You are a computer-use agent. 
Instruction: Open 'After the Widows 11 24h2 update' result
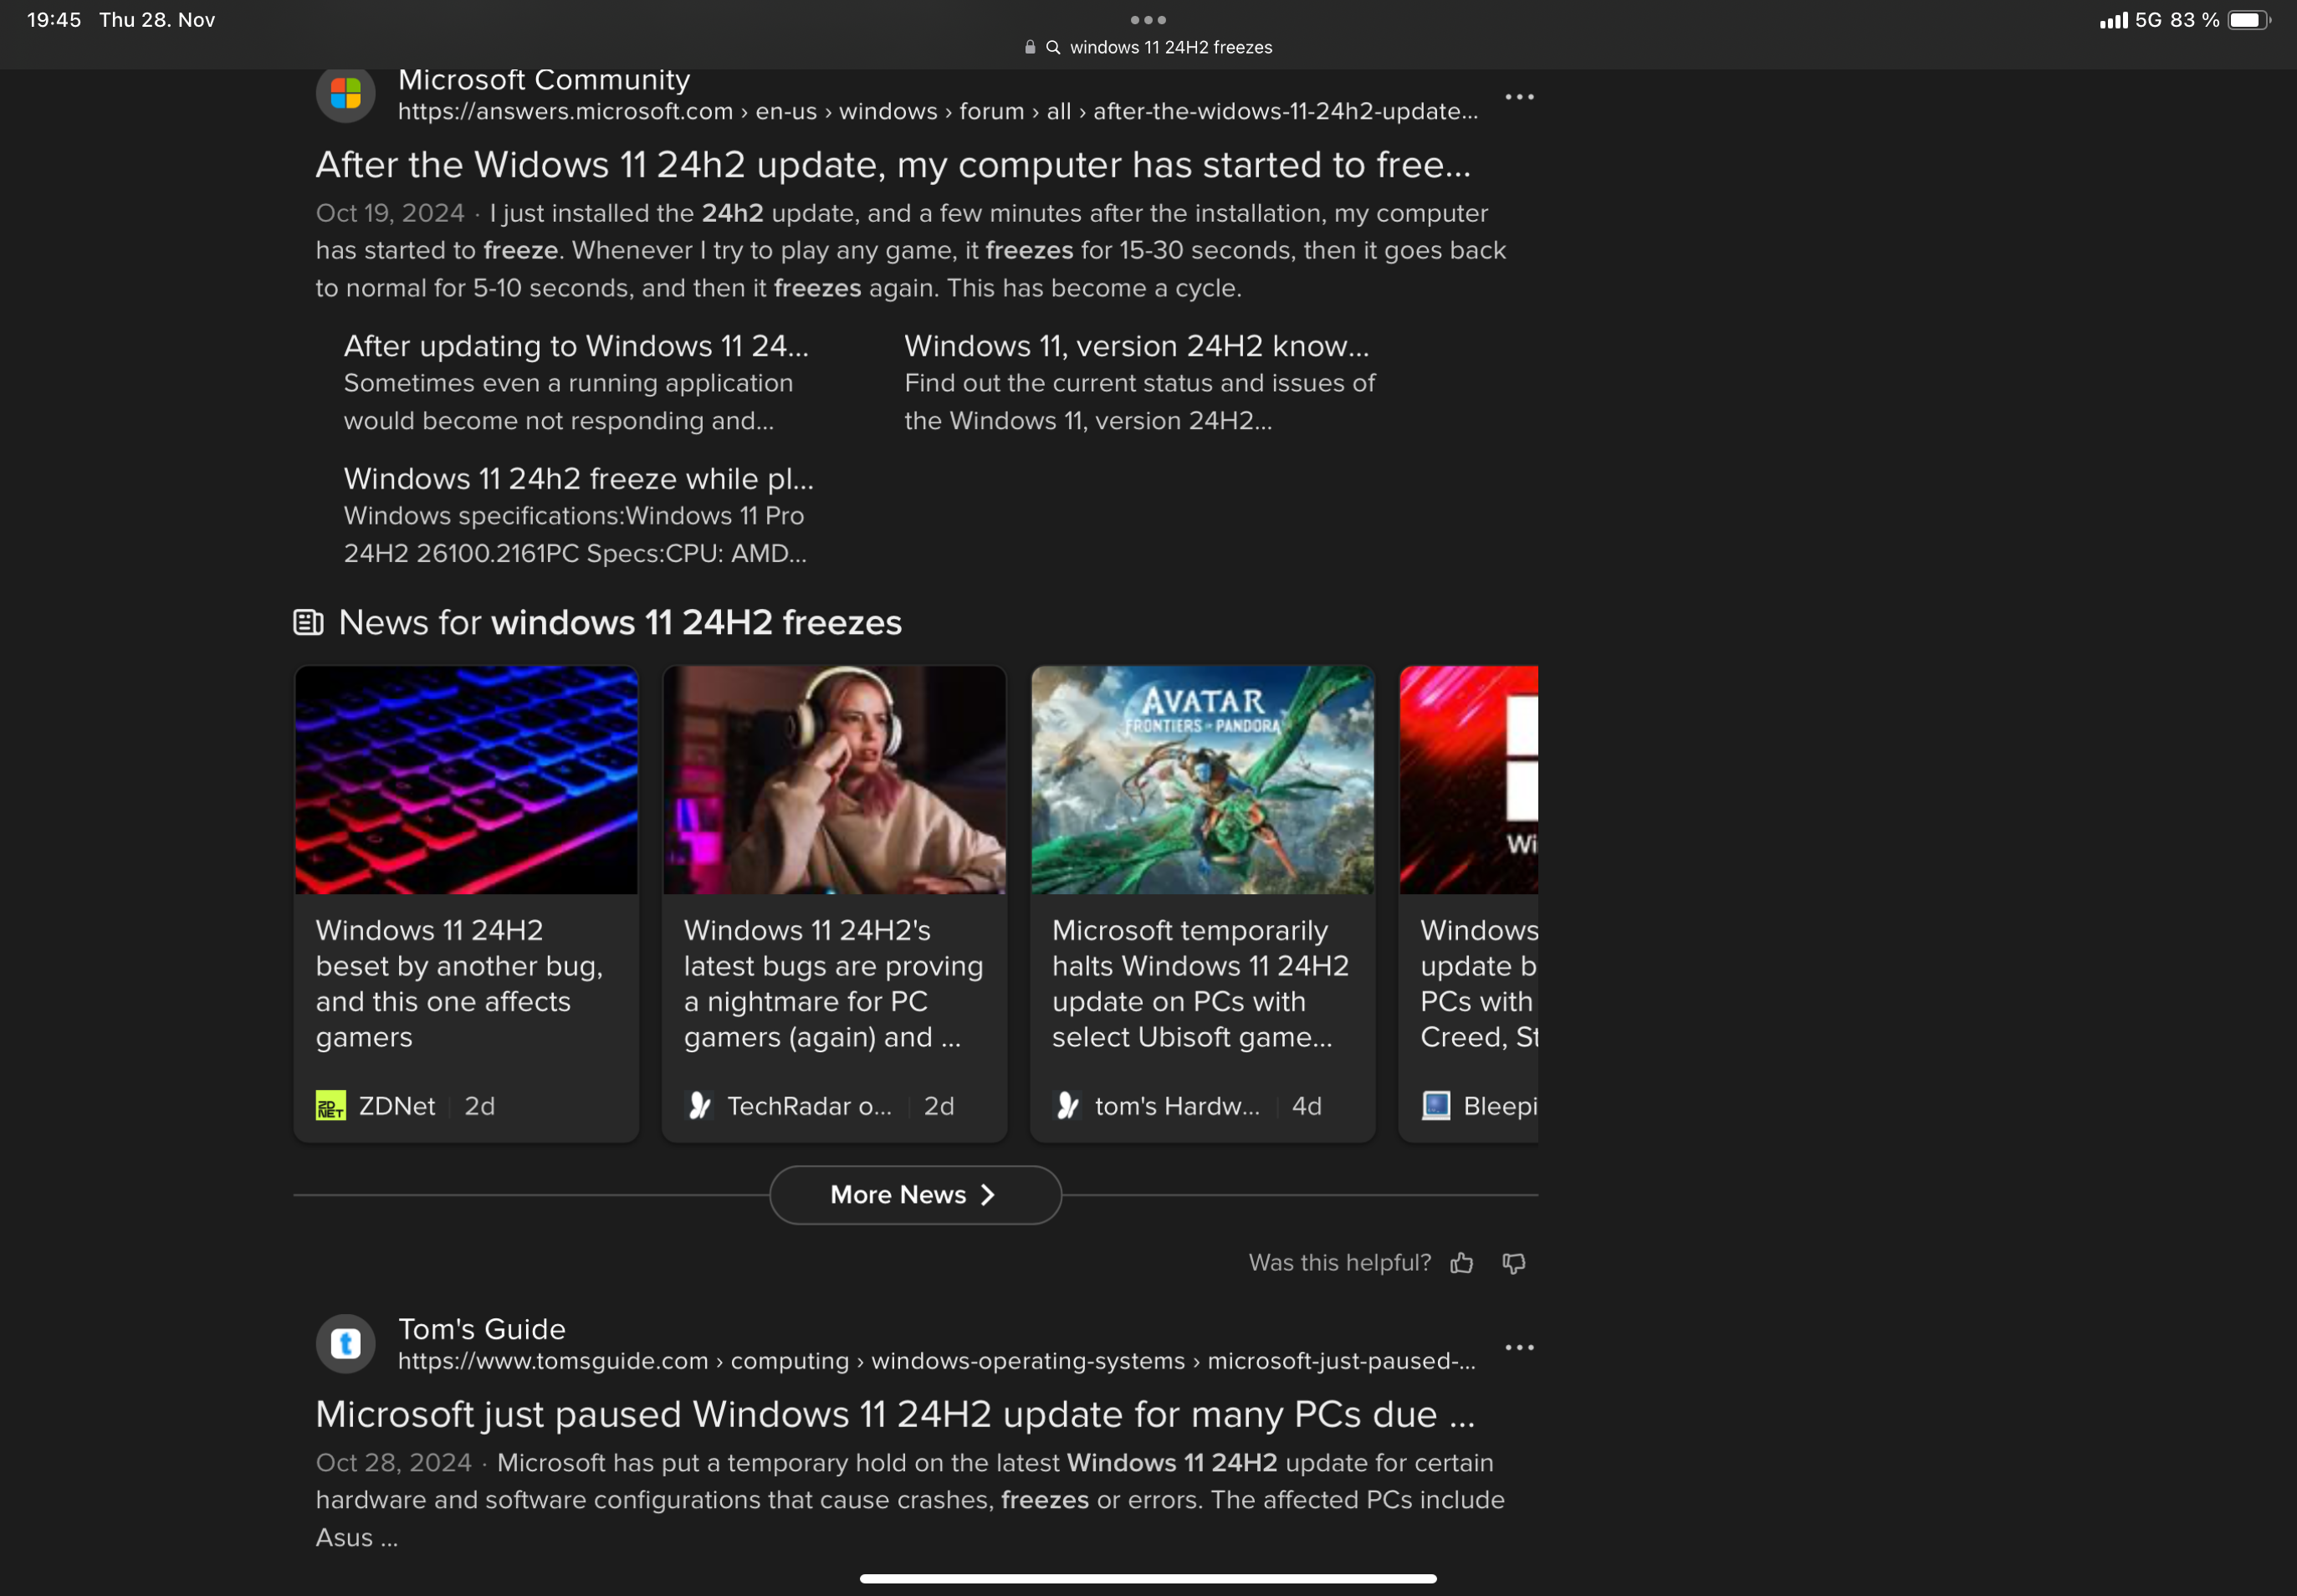click(893, 165)
